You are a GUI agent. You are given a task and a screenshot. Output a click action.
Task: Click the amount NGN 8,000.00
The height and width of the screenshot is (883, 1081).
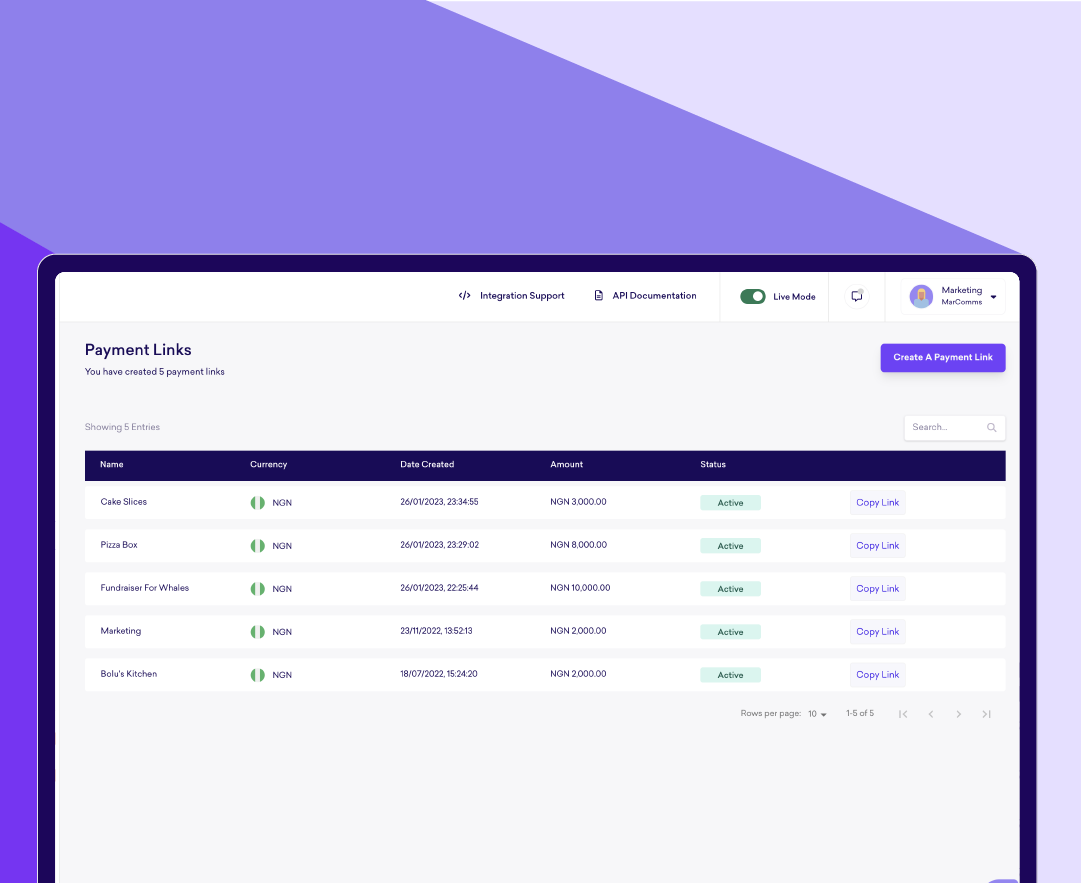(x=578, y=545)
